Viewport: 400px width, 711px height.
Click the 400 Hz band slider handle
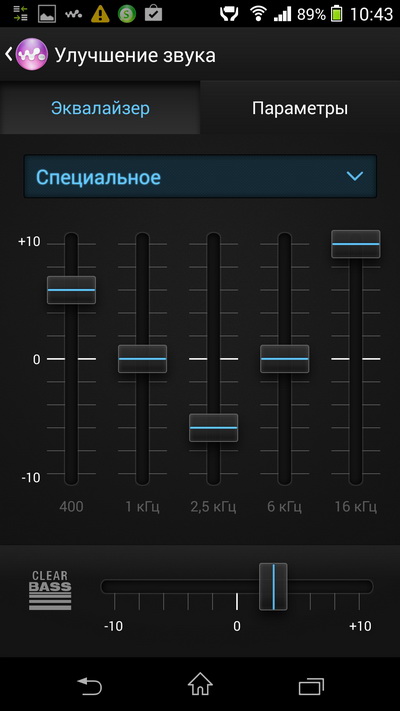pyautogui.click(x=71, y=290)
